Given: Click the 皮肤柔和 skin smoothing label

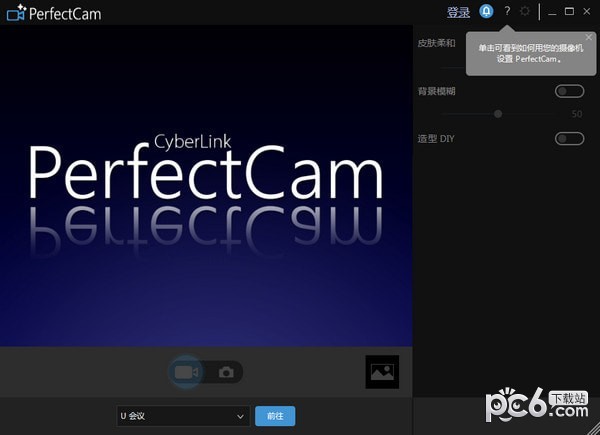Looking at the screenshot, I should click(437, 43).
